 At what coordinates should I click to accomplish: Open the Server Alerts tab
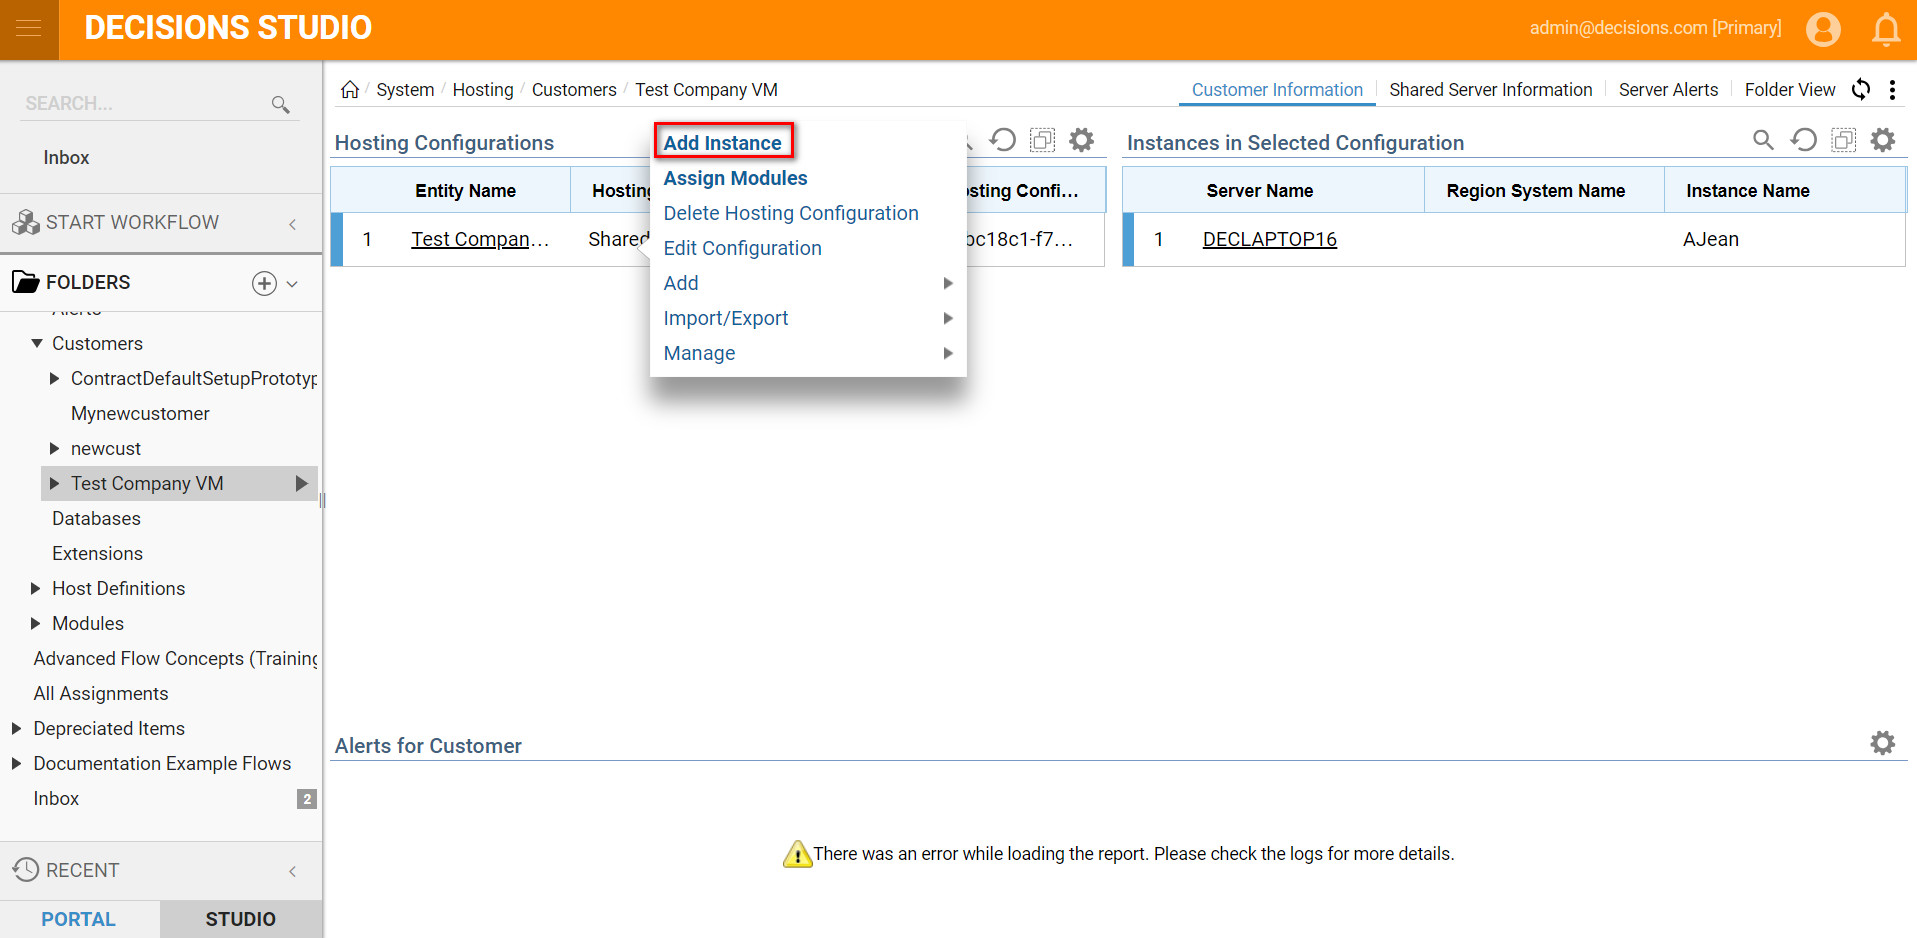[x=1668, y=90]
